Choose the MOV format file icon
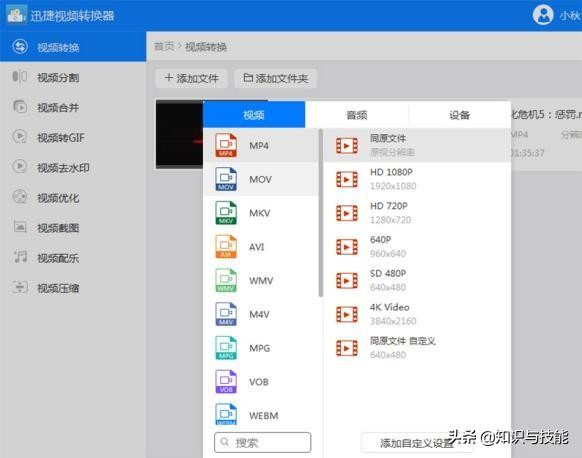The image size is (582, 458). 226,179
